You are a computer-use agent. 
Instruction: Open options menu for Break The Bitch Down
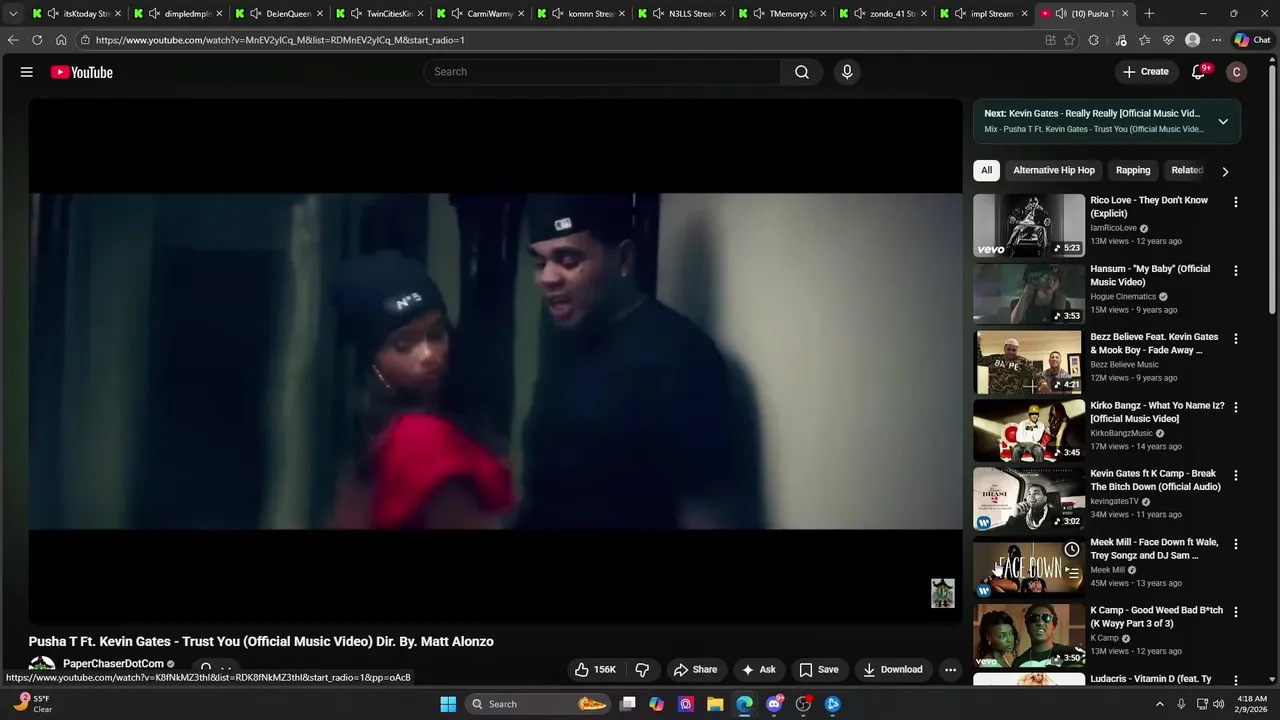pyautogui.click(x=1236, y=475)
